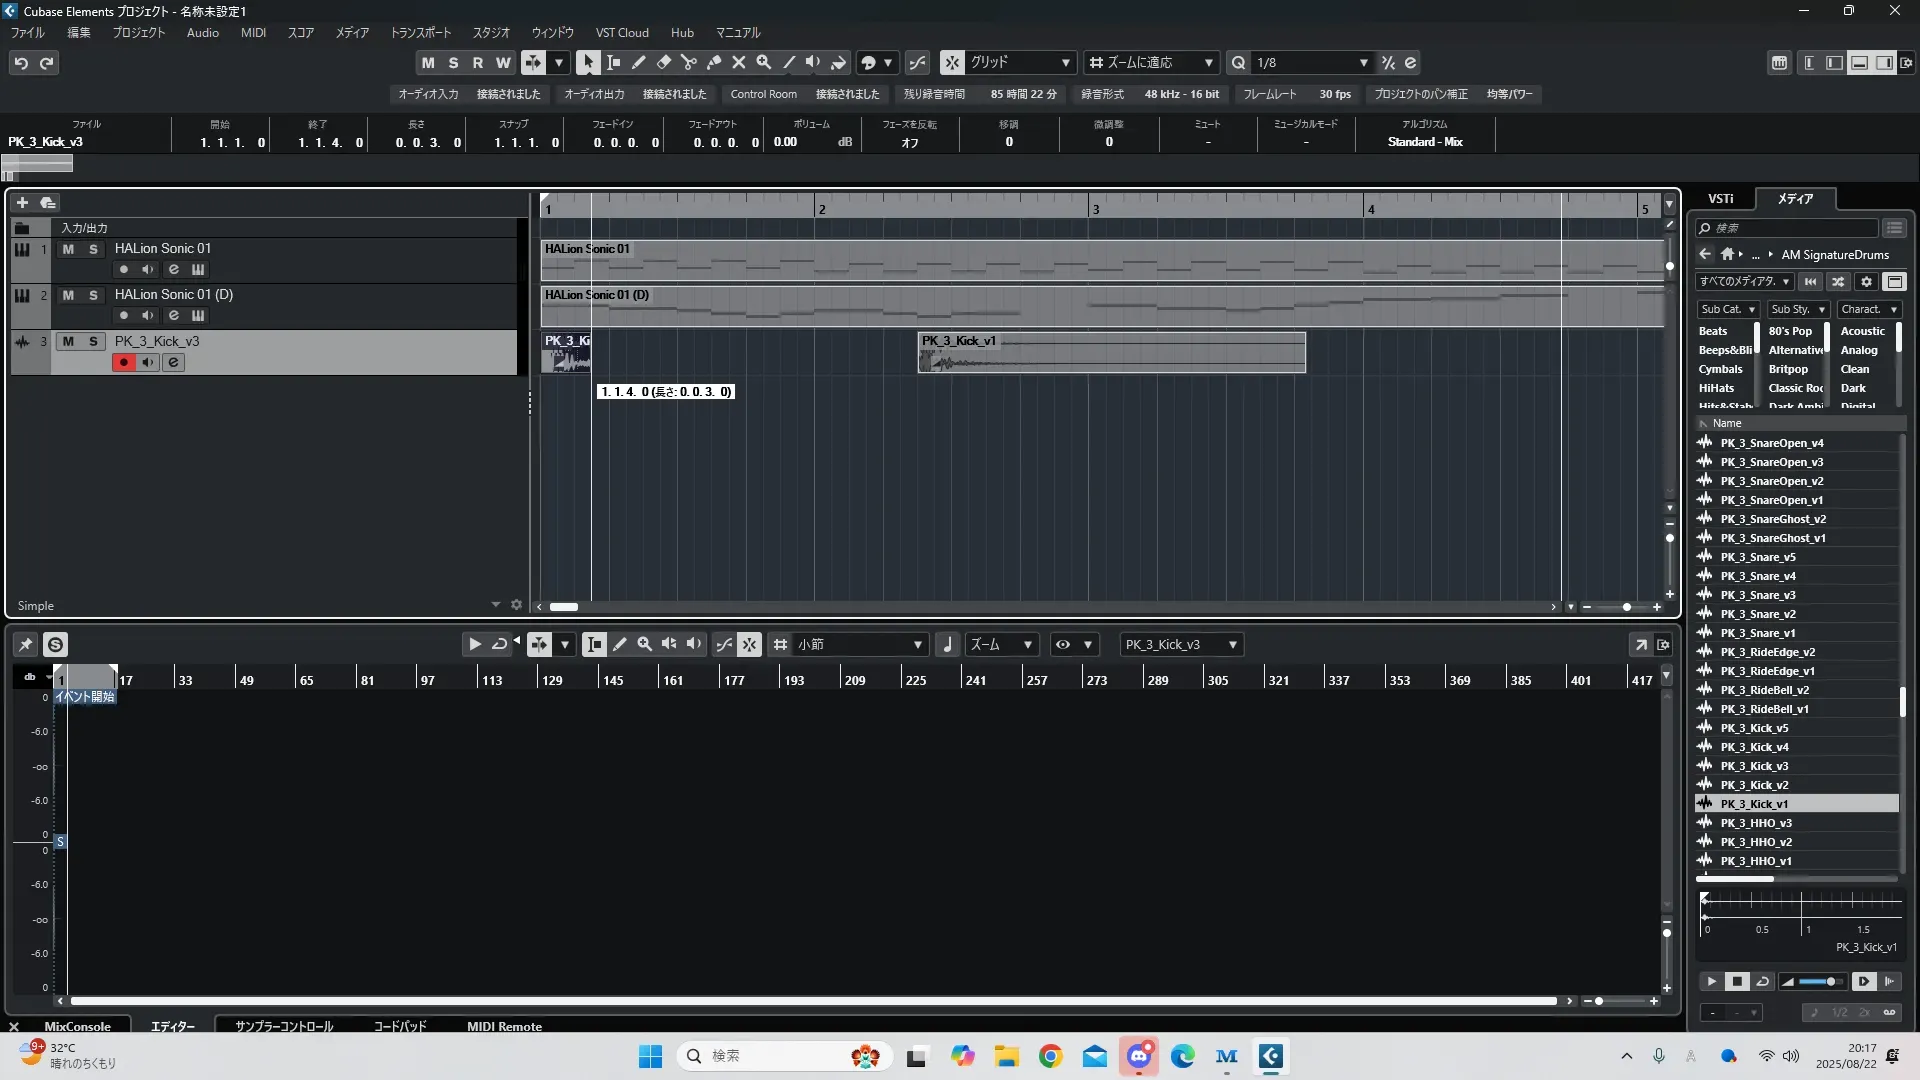The height and width of the screenshot is (1080, 1920).
Task: Select the Scissors split tool
Action: pyautogui.click(x=689, y=62)
